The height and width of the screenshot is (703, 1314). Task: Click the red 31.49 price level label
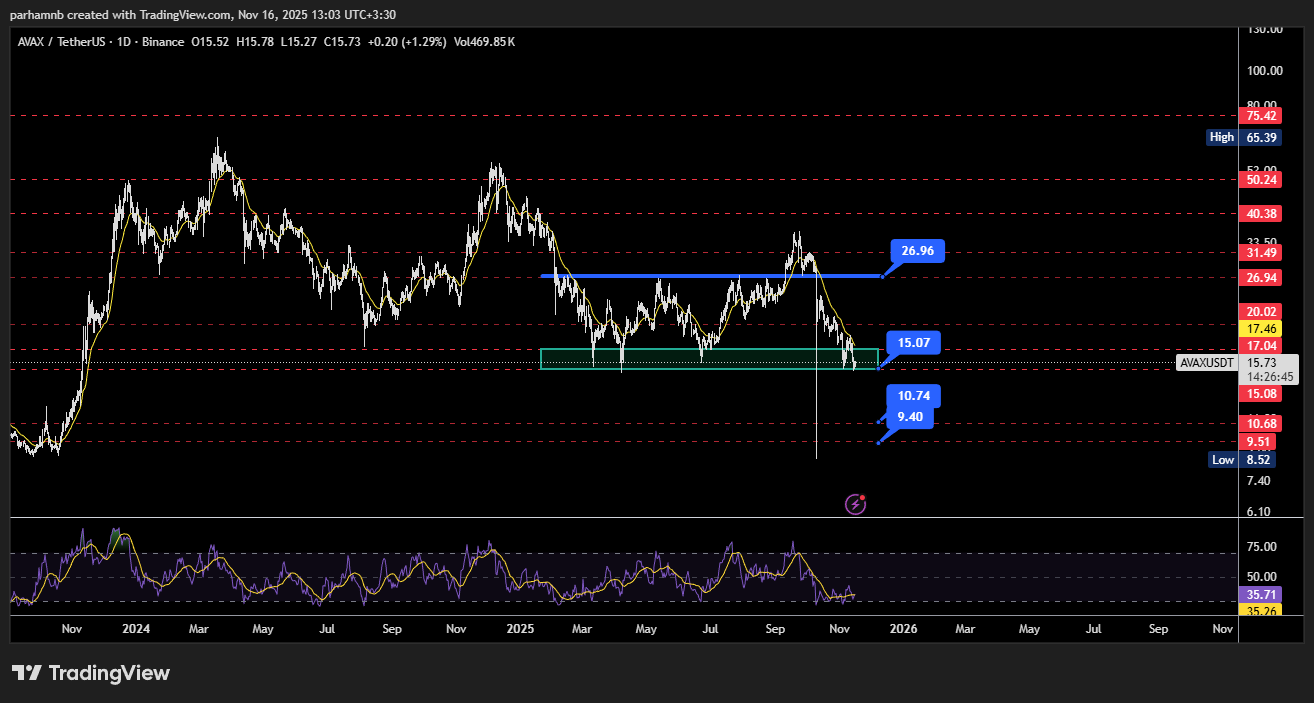click(x=1258, y=251)
